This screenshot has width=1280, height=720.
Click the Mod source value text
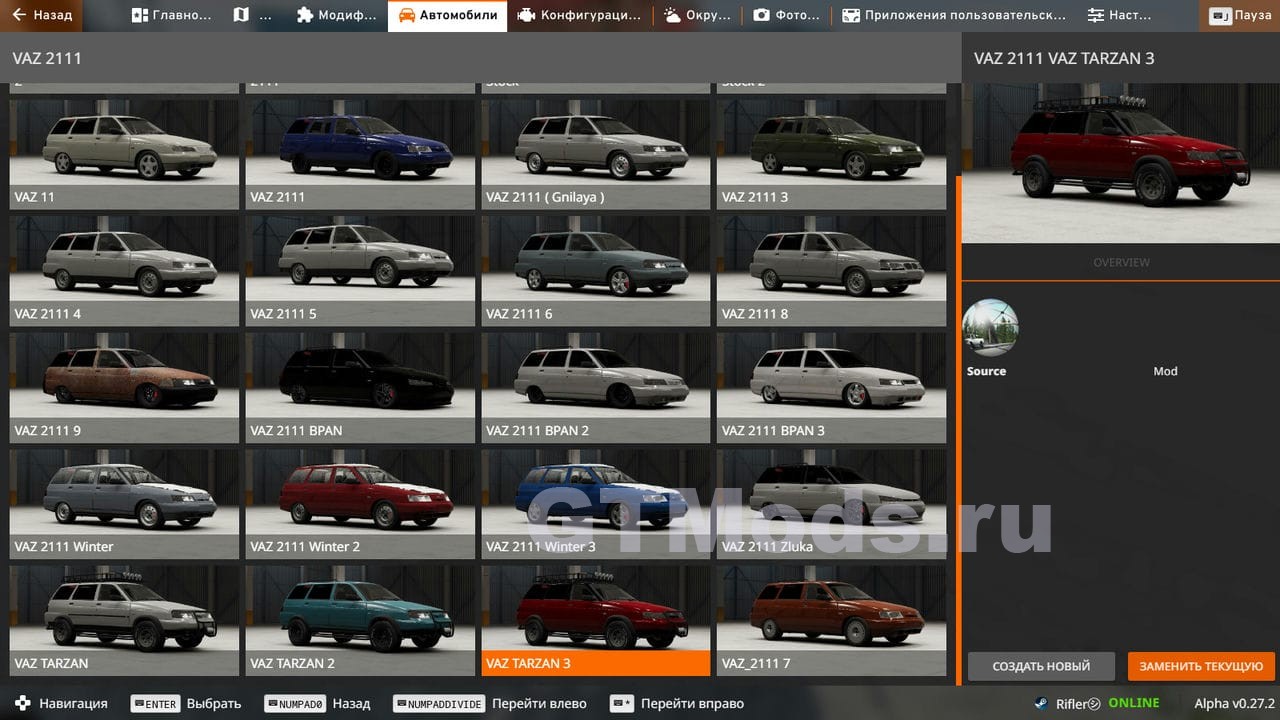click(1165, 371)
